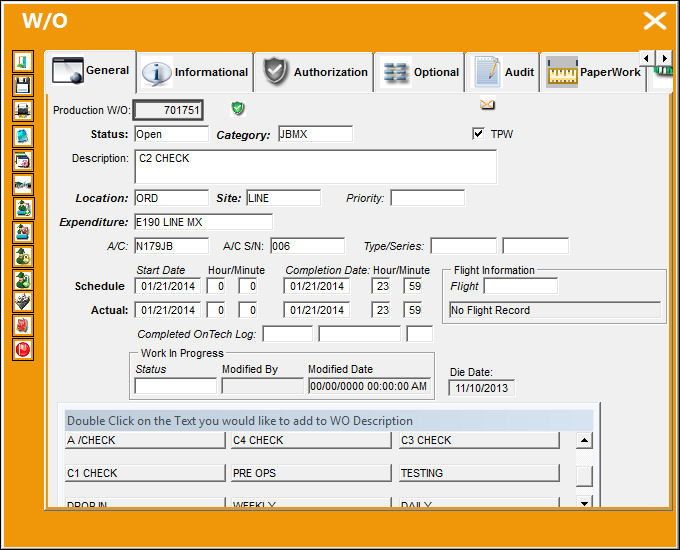Click the Modified Date field
This screenshot has height=550, width=680.
pyautogui.click(x=369, y=386)
